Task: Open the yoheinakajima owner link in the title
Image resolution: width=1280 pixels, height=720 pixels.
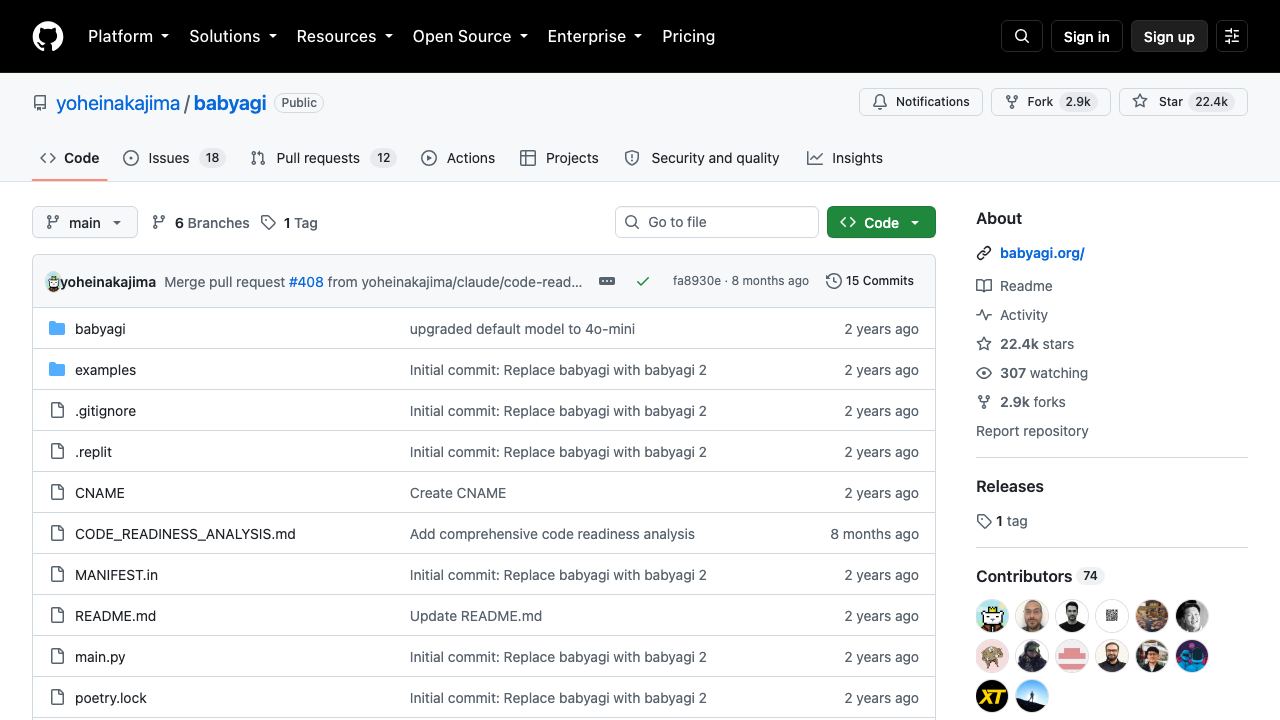Action: tap(118, 103)
